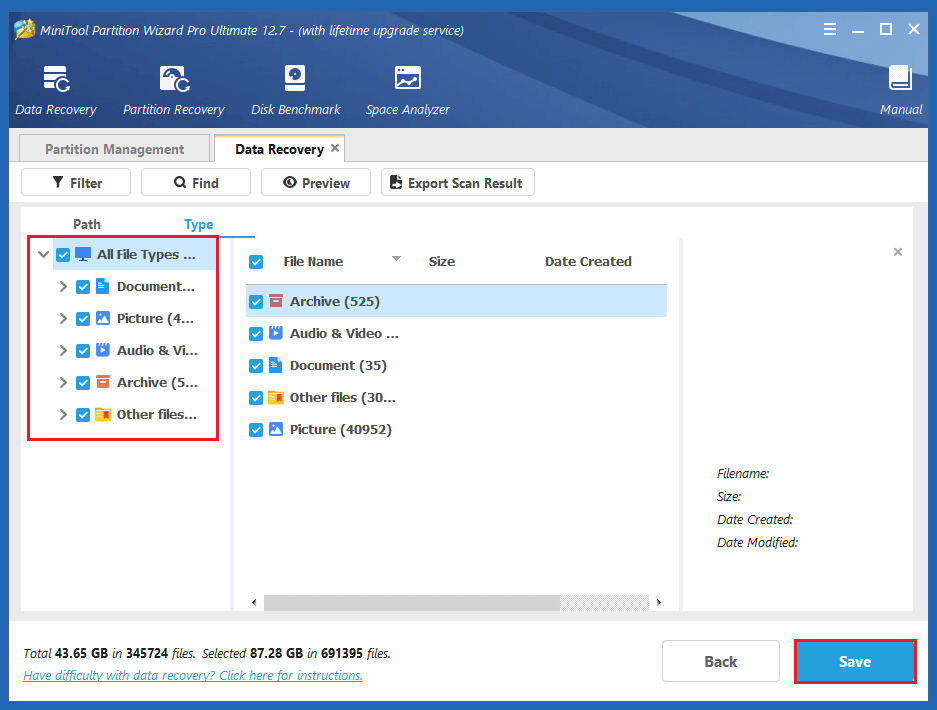937x710 pixels.
Task: Open the Disk Benchmark tool icon
Action: pyautogui.click(x=295, y=78)
